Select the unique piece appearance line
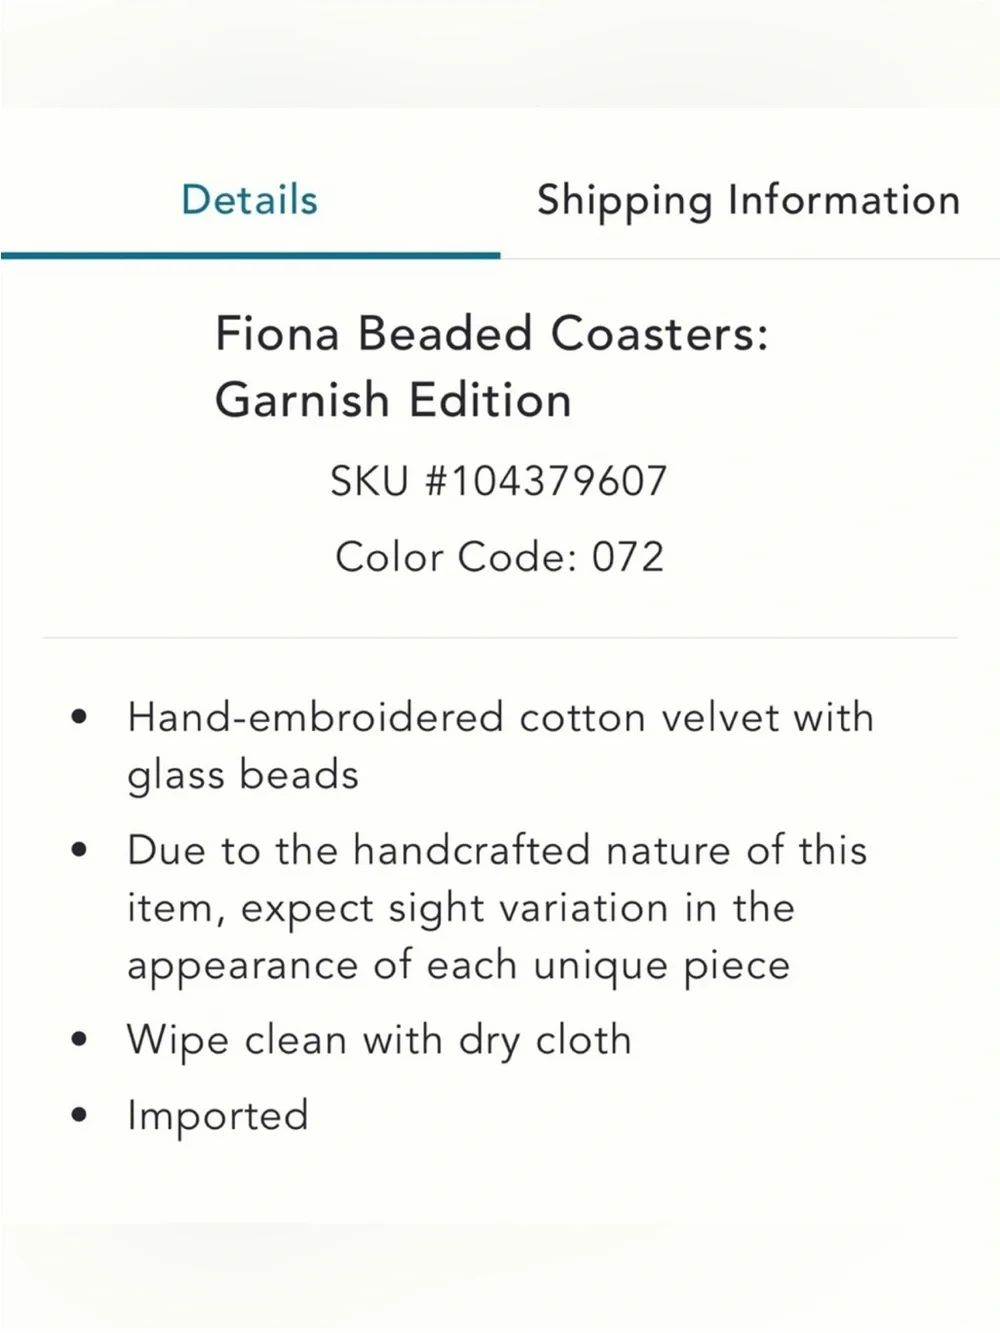Image resolution: width=1000 pixels, height=1333 pixels. (458, 967)
